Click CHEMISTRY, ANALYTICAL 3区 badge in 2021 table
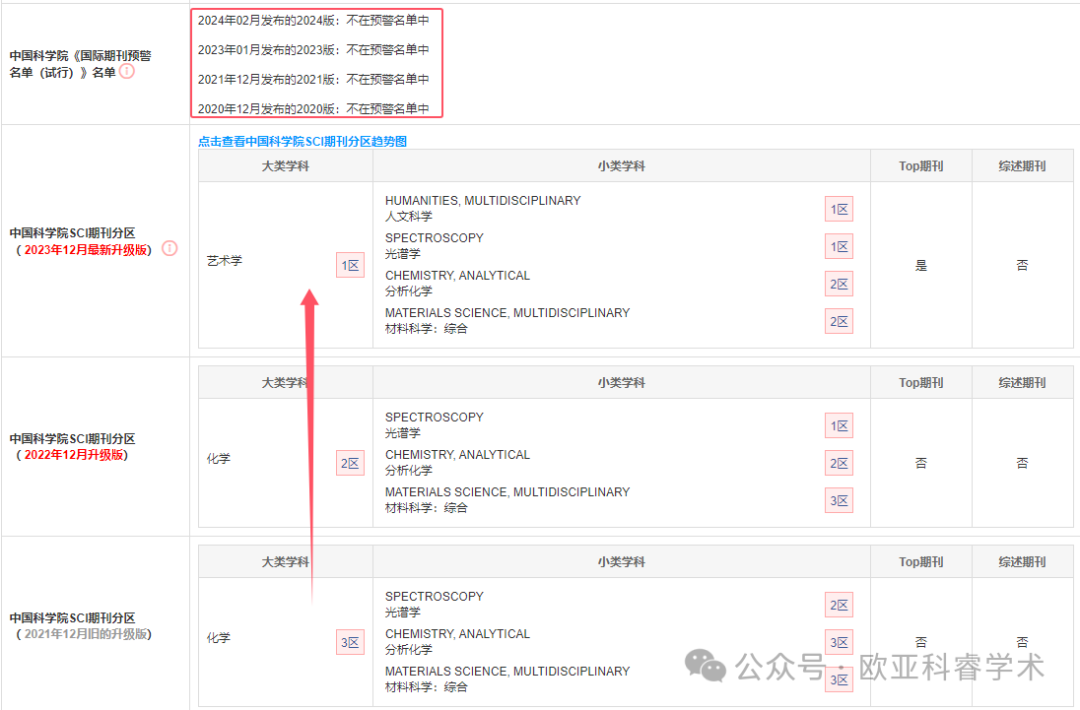 [839, 643]
